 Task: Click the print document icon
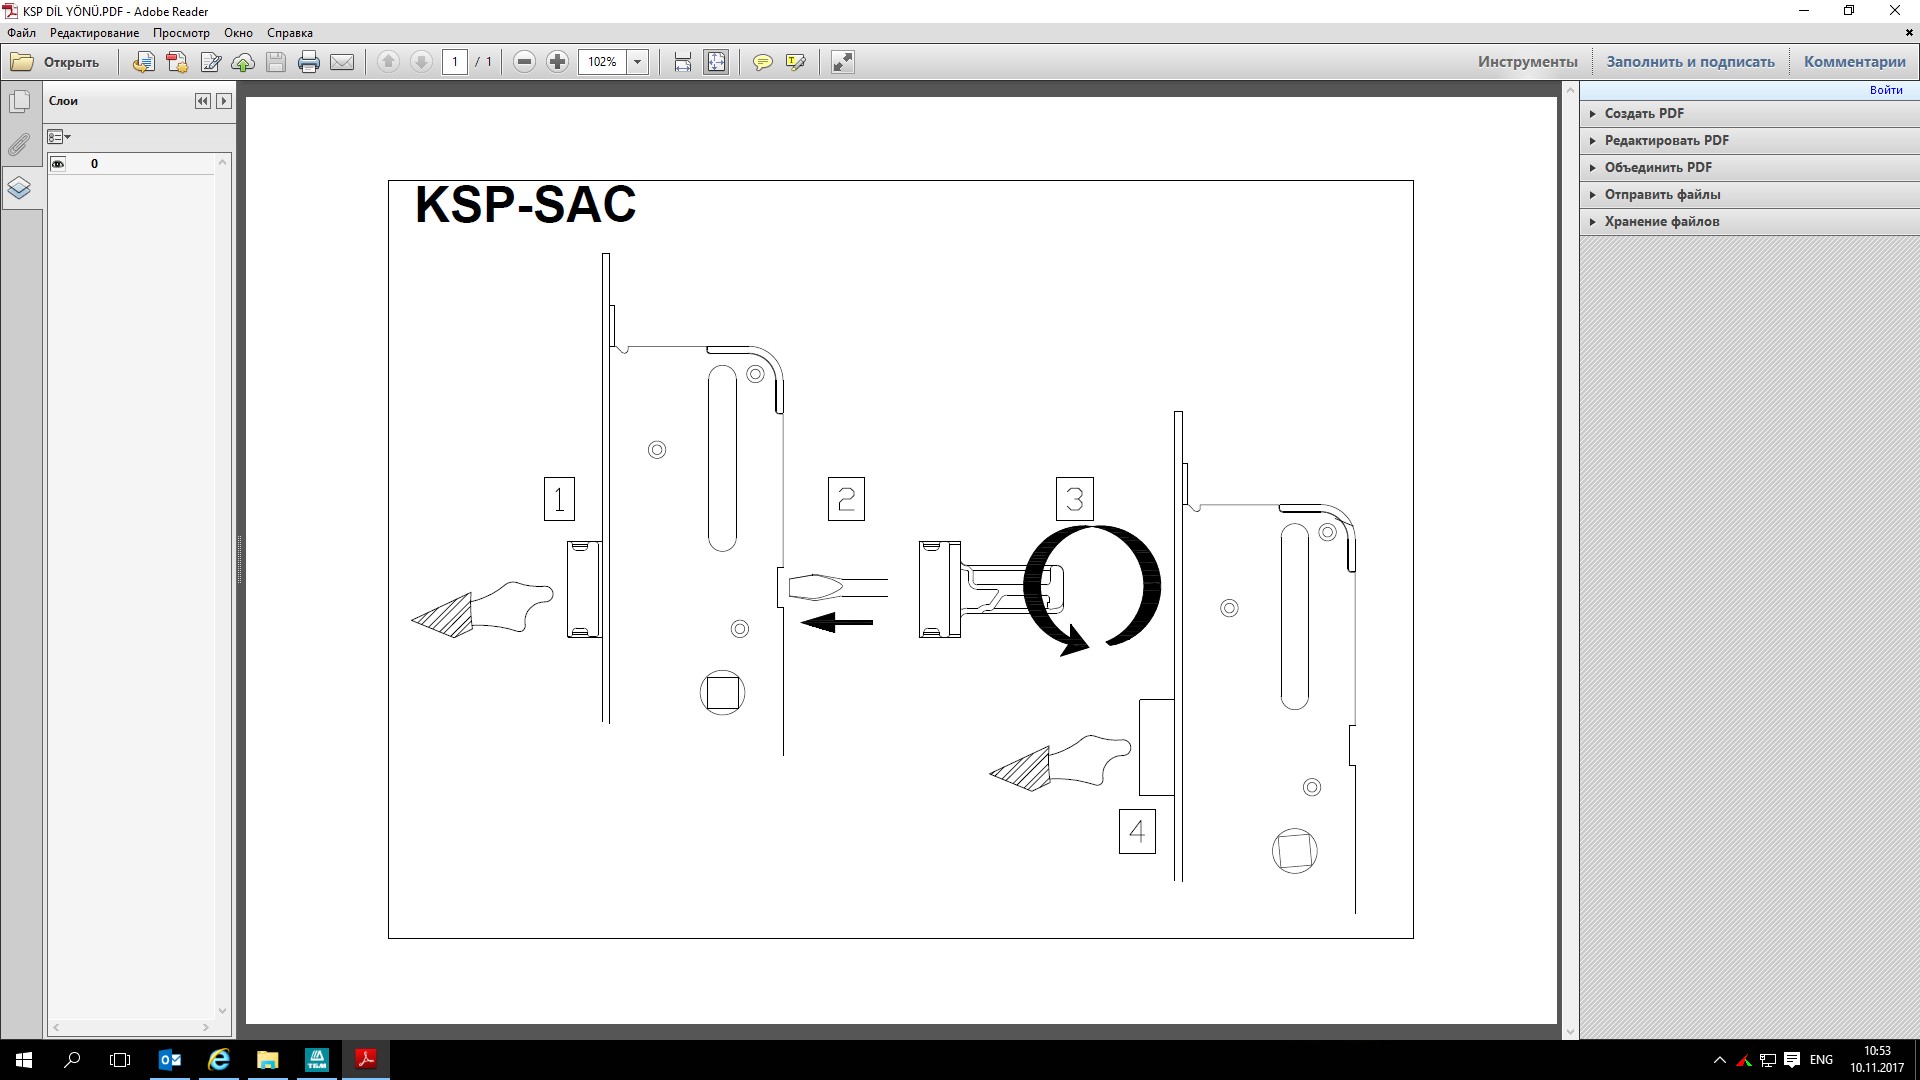tap(309, 62)
